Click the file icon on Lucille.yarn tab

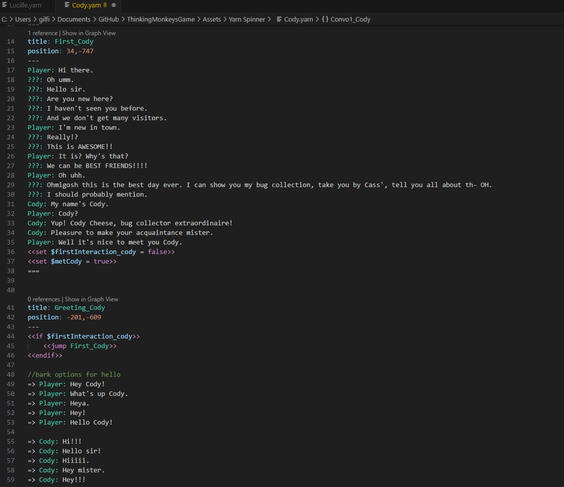[x=5, y=5]
